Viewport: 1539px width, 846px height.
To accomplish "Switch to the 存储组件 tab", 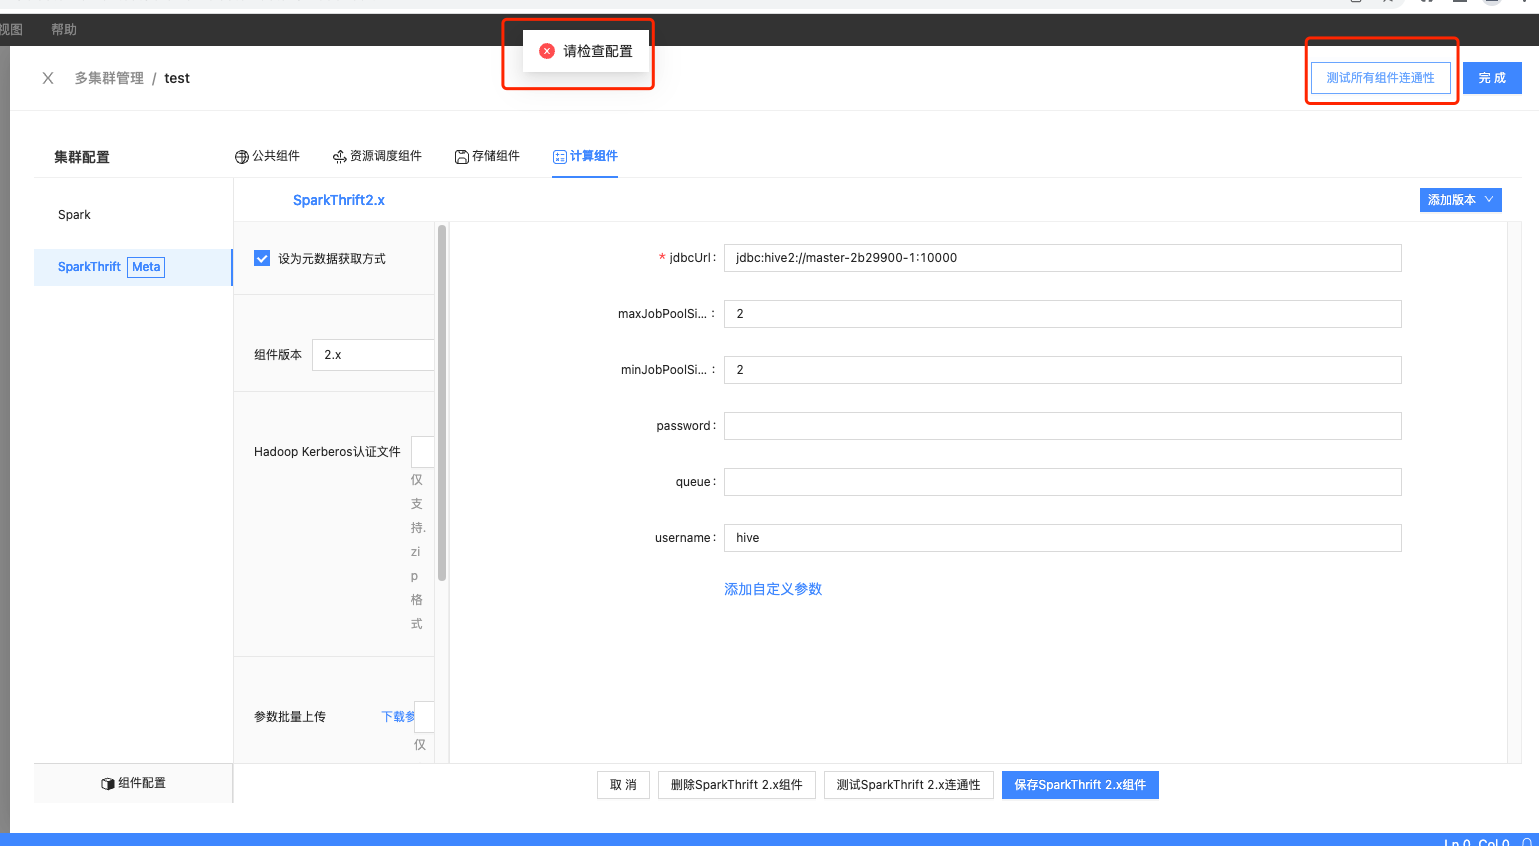I will click(487, 156).
